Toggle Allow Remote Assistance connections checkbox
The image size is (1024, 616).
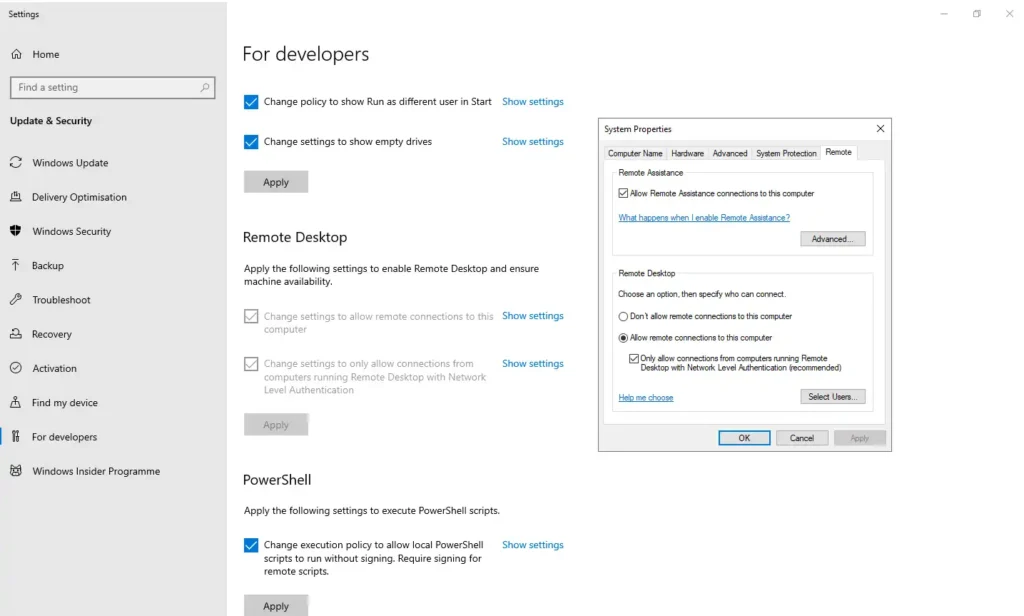point(623,193)
